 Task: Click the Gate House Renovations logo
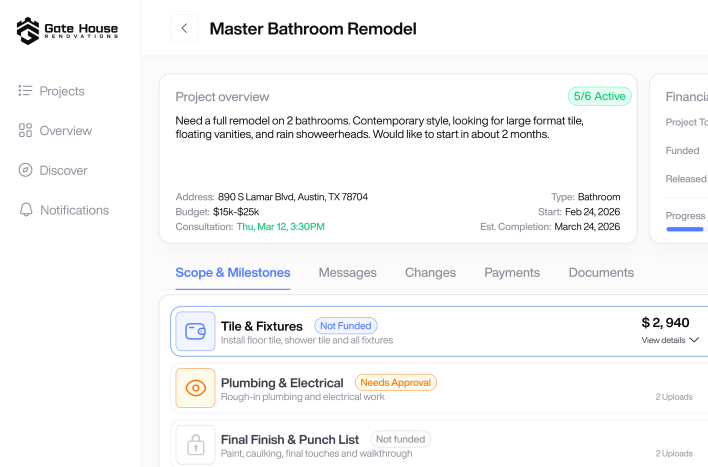(67, 31)
